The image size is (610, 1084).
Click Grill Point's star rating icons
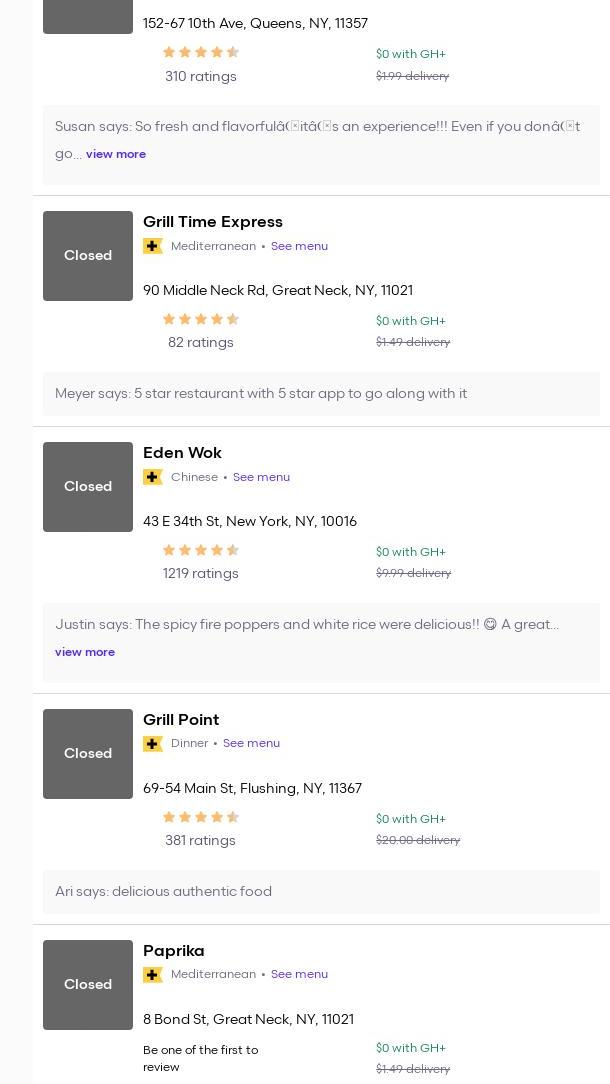click(201, 818)
